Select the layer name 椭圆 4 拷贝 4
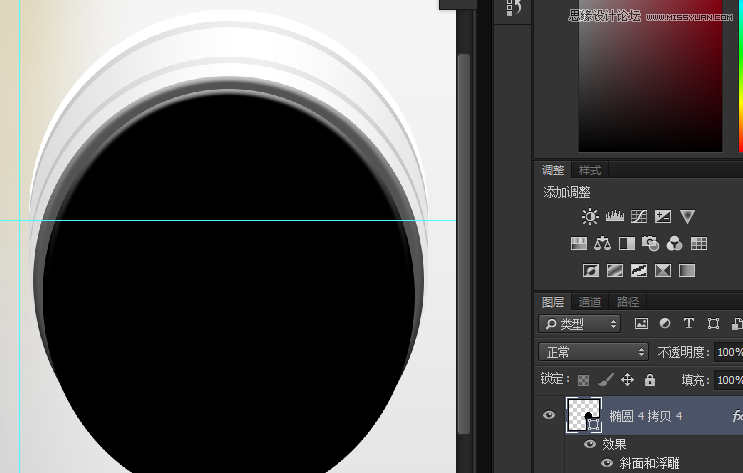 coord(645,416)
